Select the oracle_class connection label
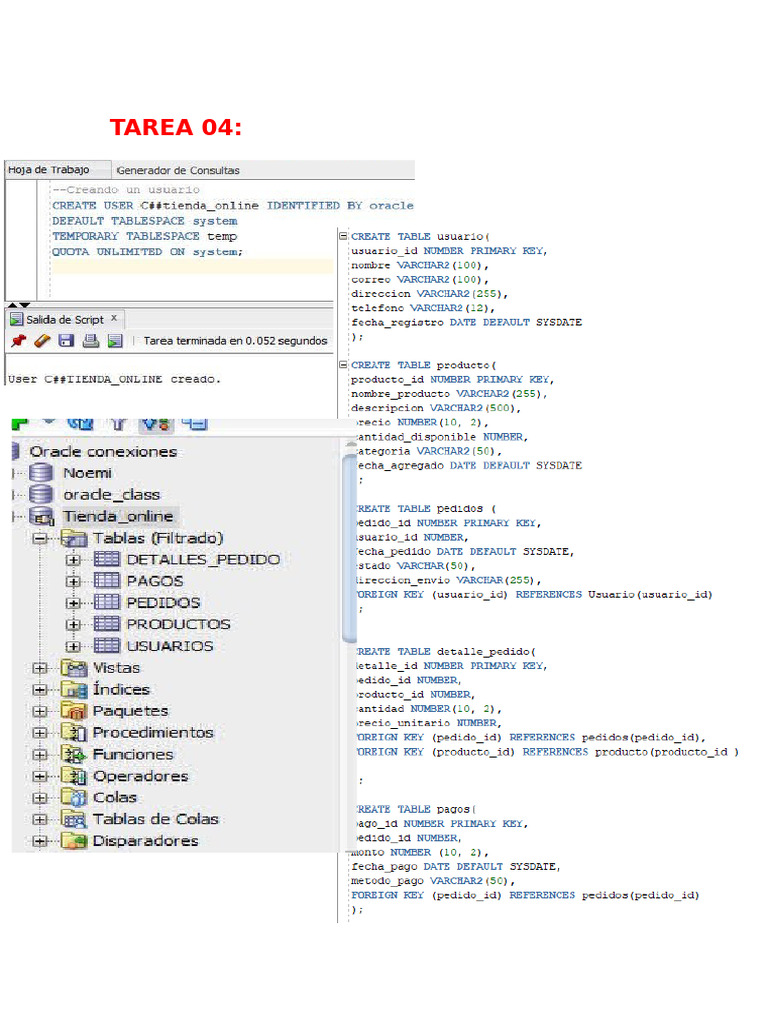Screen dimensions: 768x1024 (x=112, y=494)
